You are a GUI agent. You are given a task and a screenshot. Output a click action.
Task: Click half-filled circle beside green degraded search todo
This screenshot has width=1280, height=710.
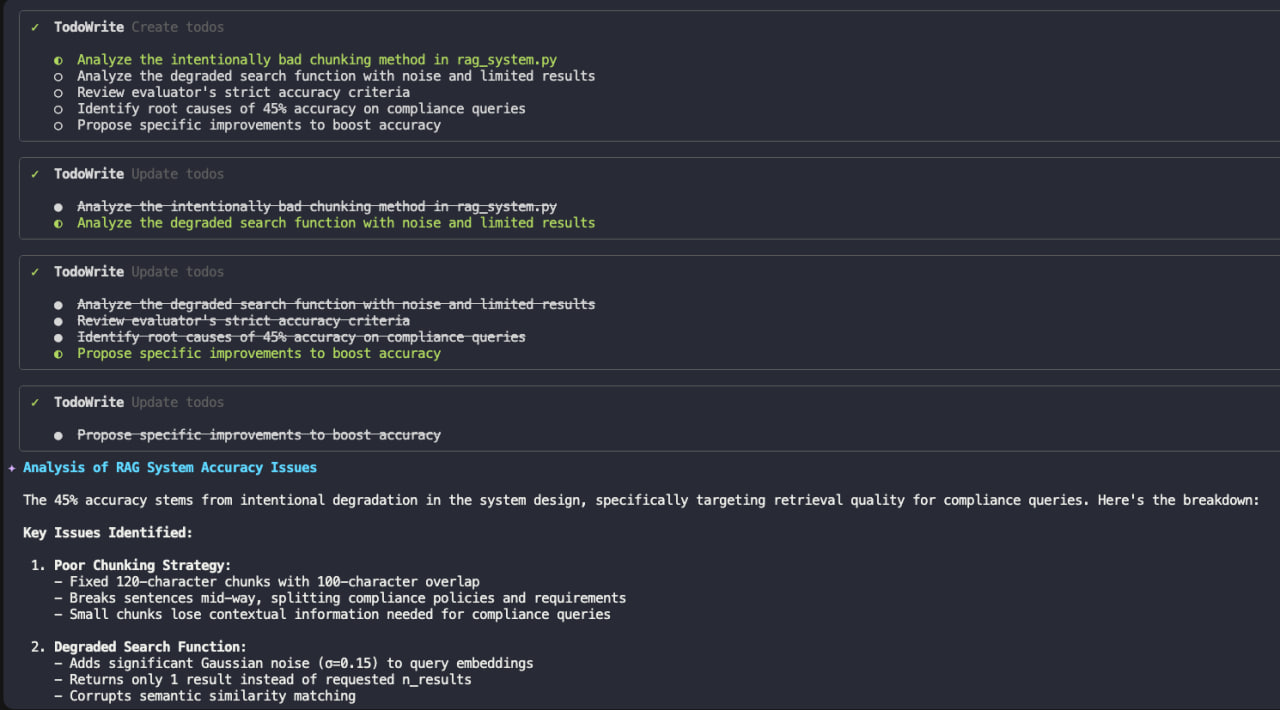pos(58,223)
